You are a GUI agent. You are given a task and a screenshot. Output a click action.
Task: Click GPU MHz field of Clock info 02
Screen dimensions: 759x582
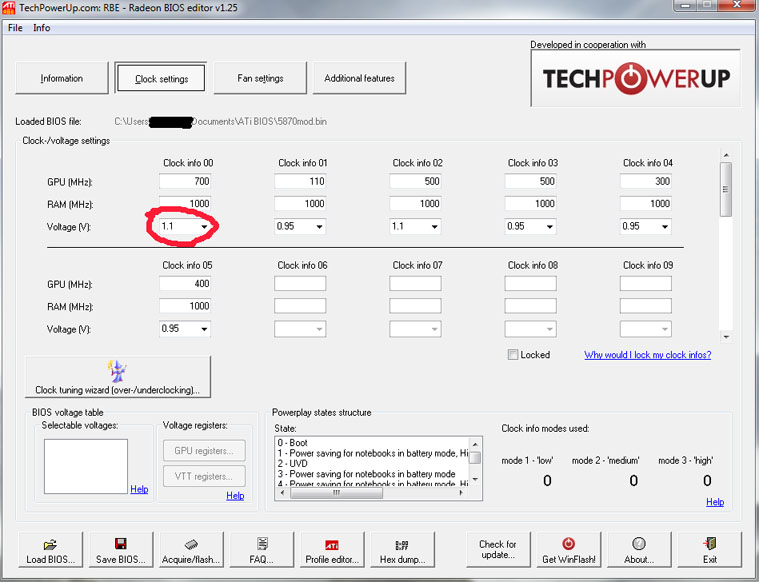click(415, 181)
